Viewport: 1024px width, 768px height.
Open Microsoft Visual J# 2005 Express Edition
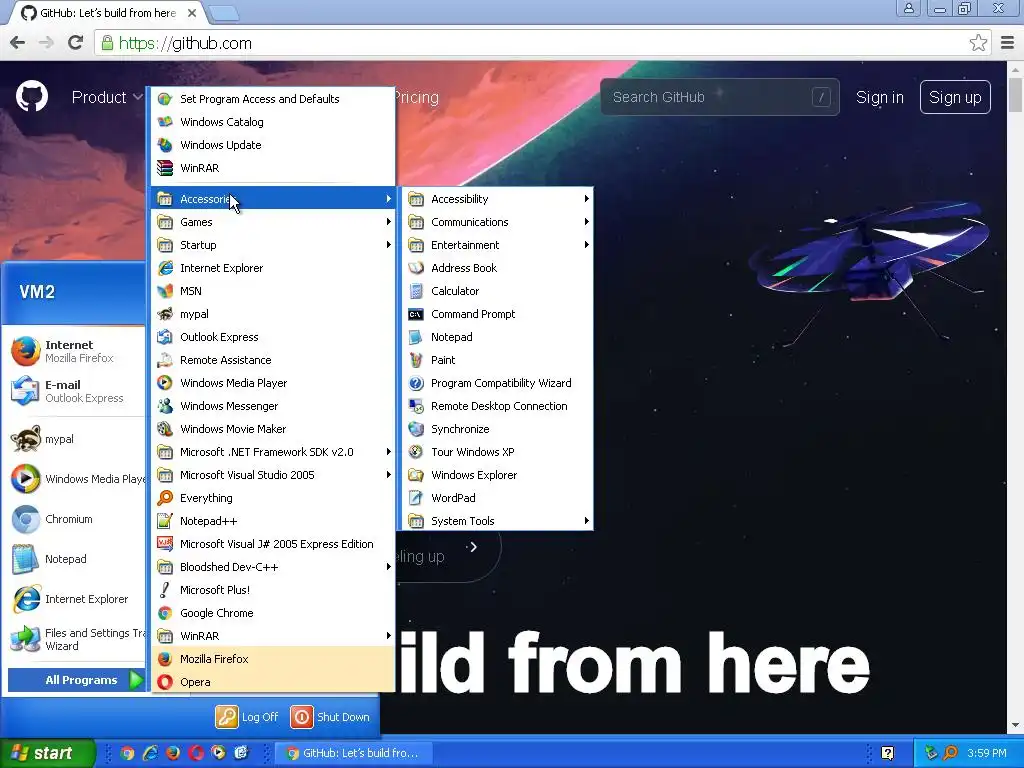point(273,544)
